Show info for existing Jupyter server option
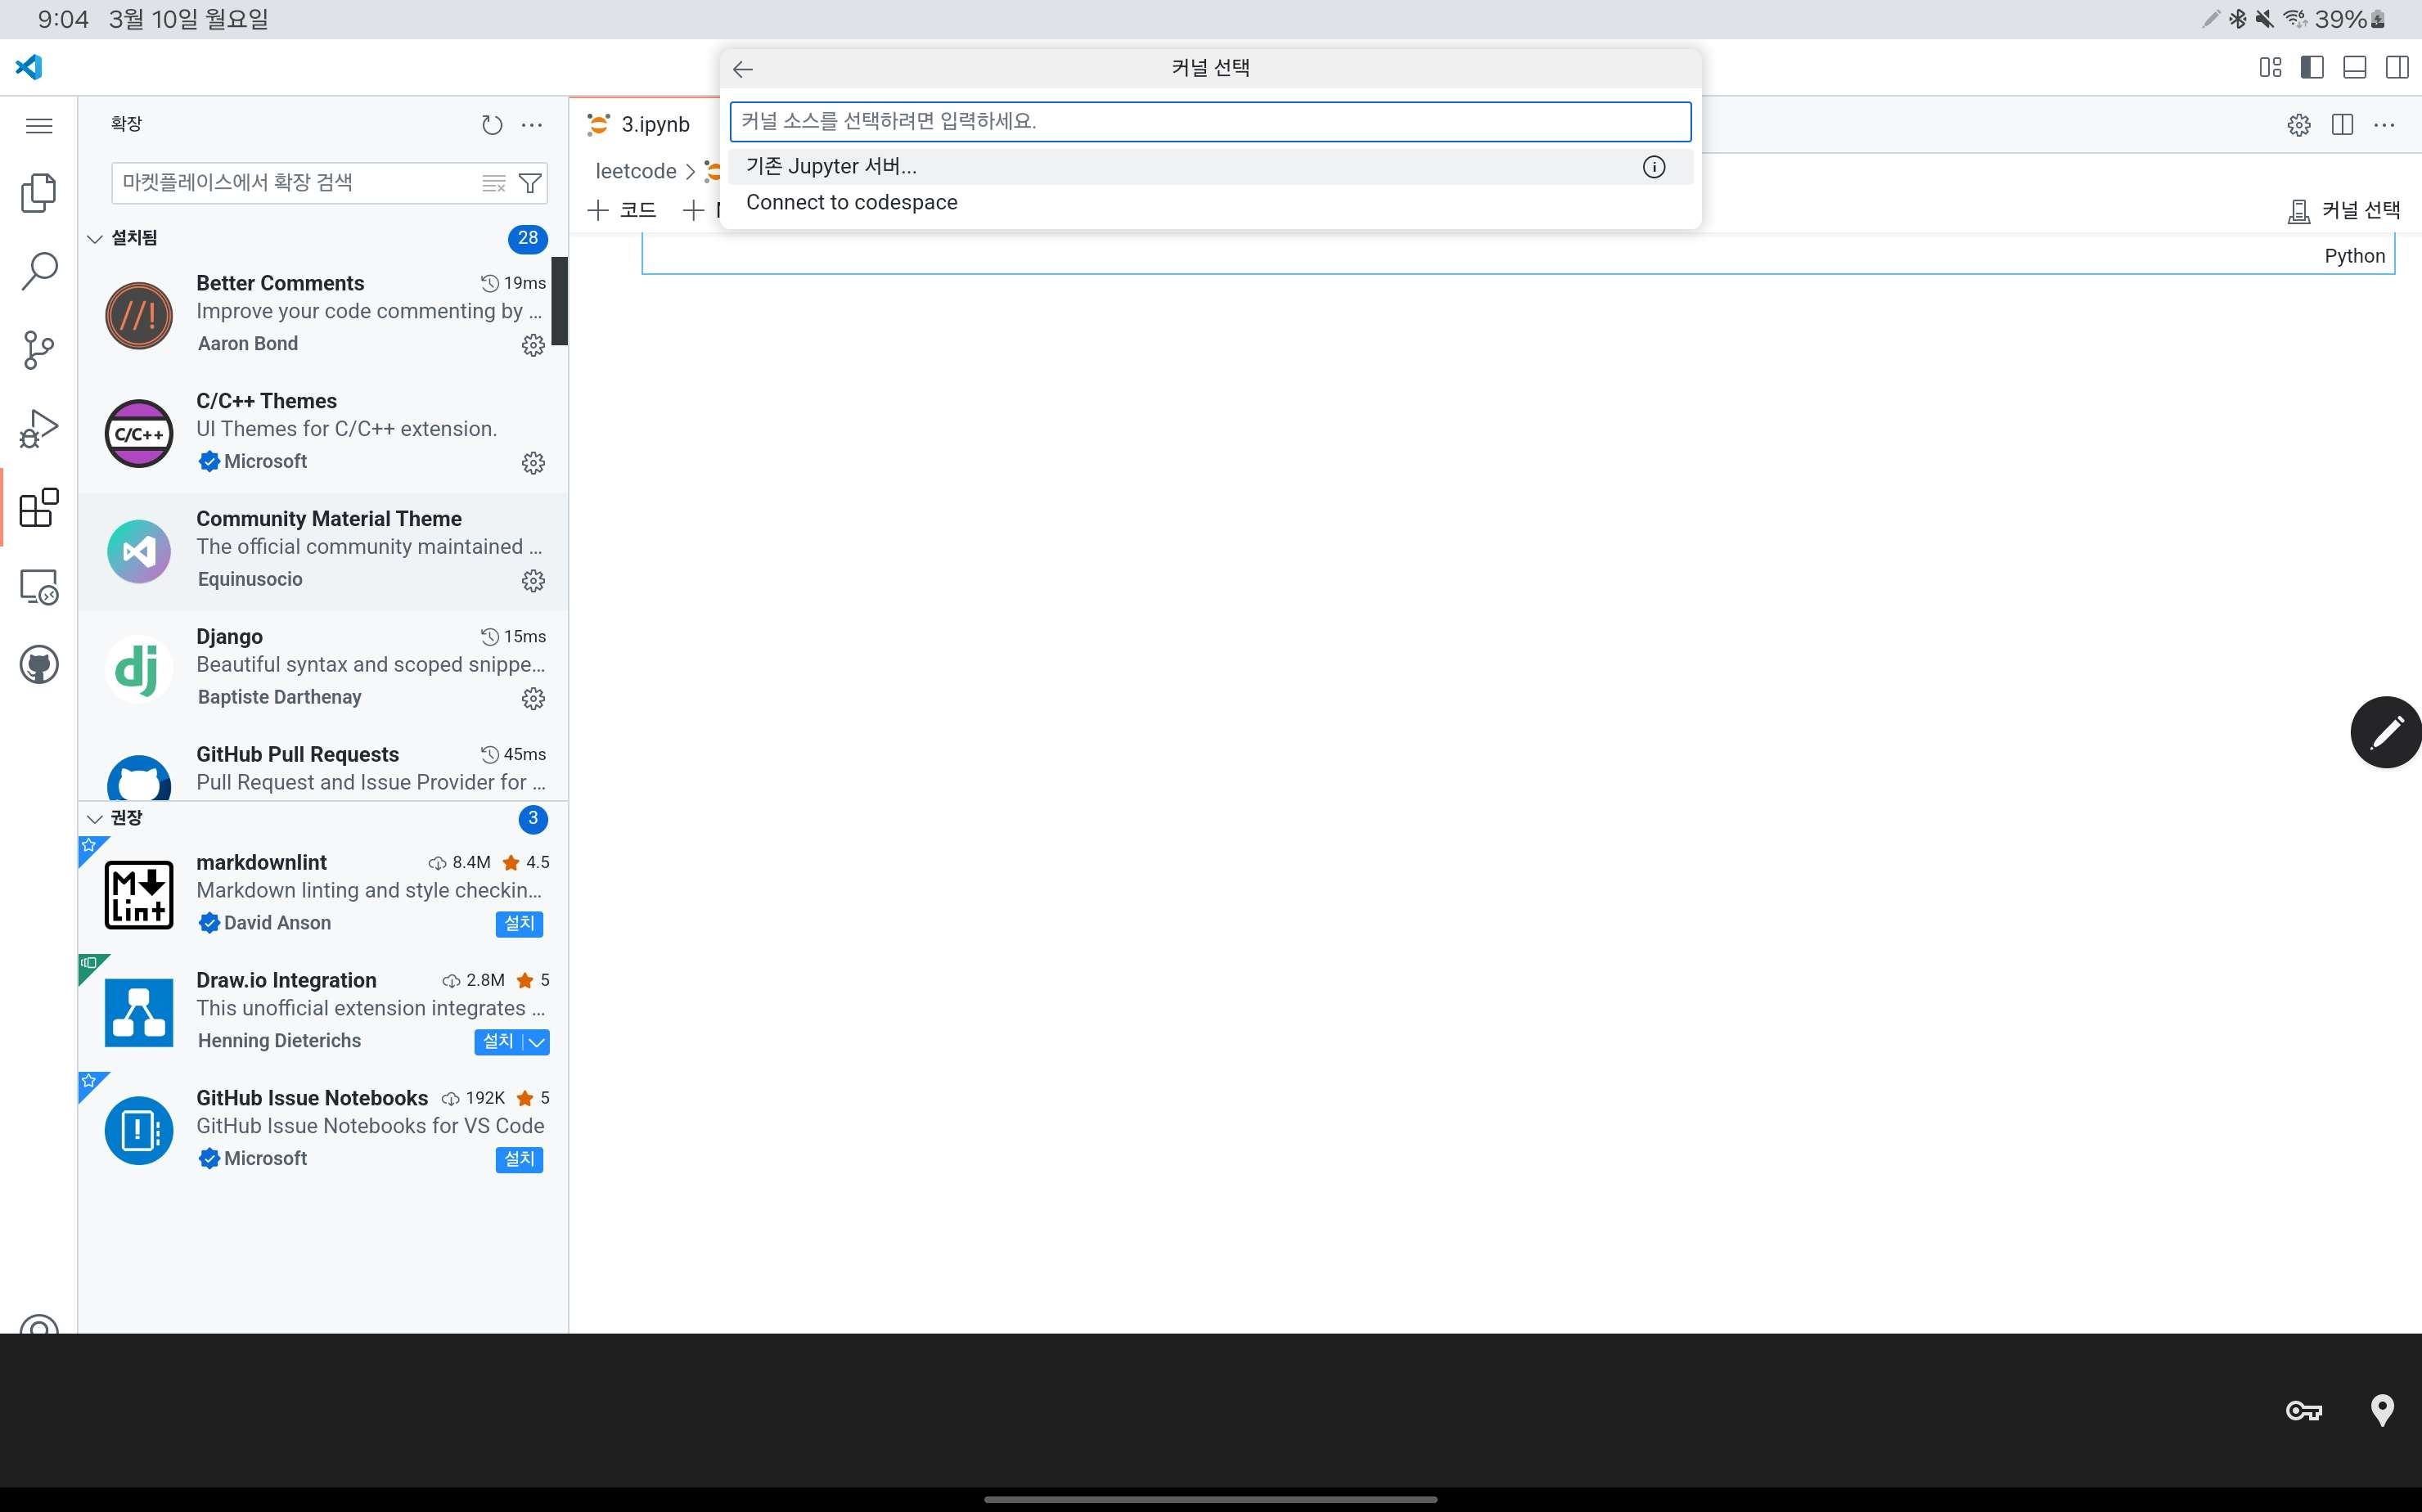 pos(1654,167)
